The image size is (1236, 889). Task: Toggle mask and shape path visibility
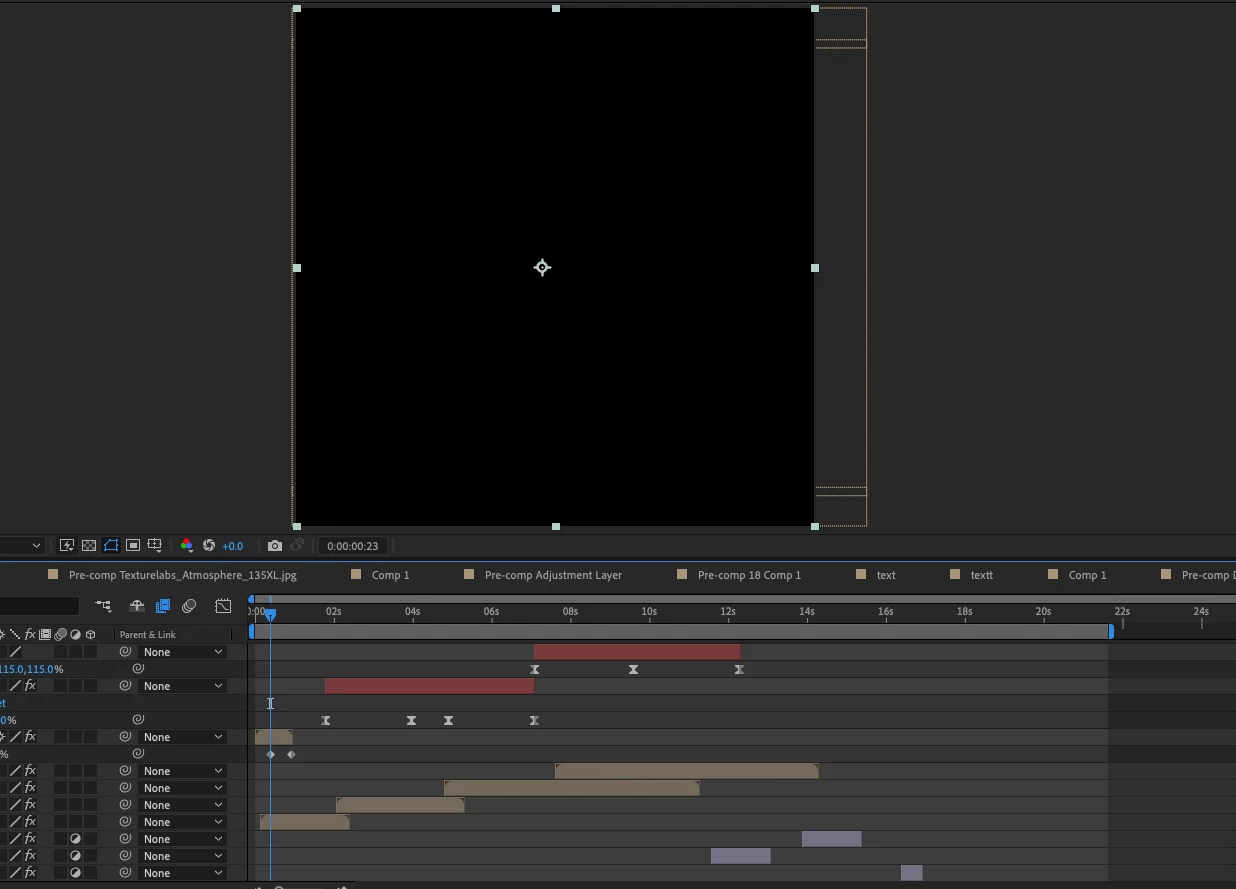pyautogui.click(x=111, y=546)
